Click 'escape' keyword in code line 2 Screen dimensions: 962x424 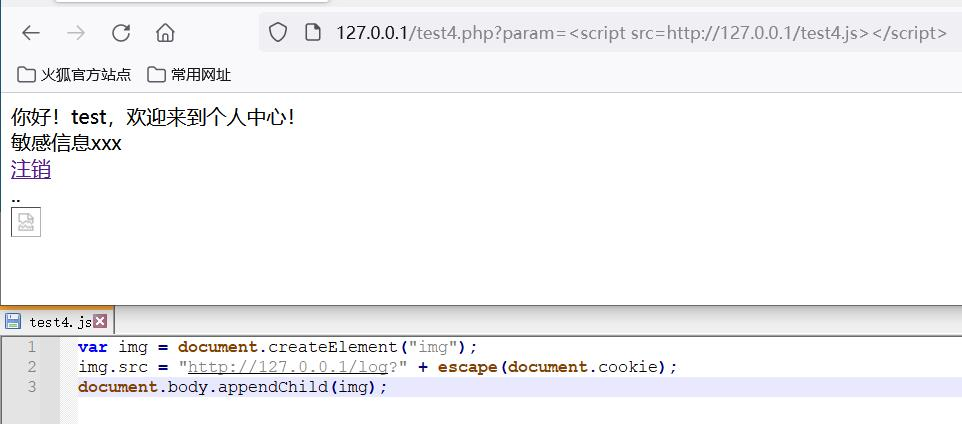tap(467, 367)
